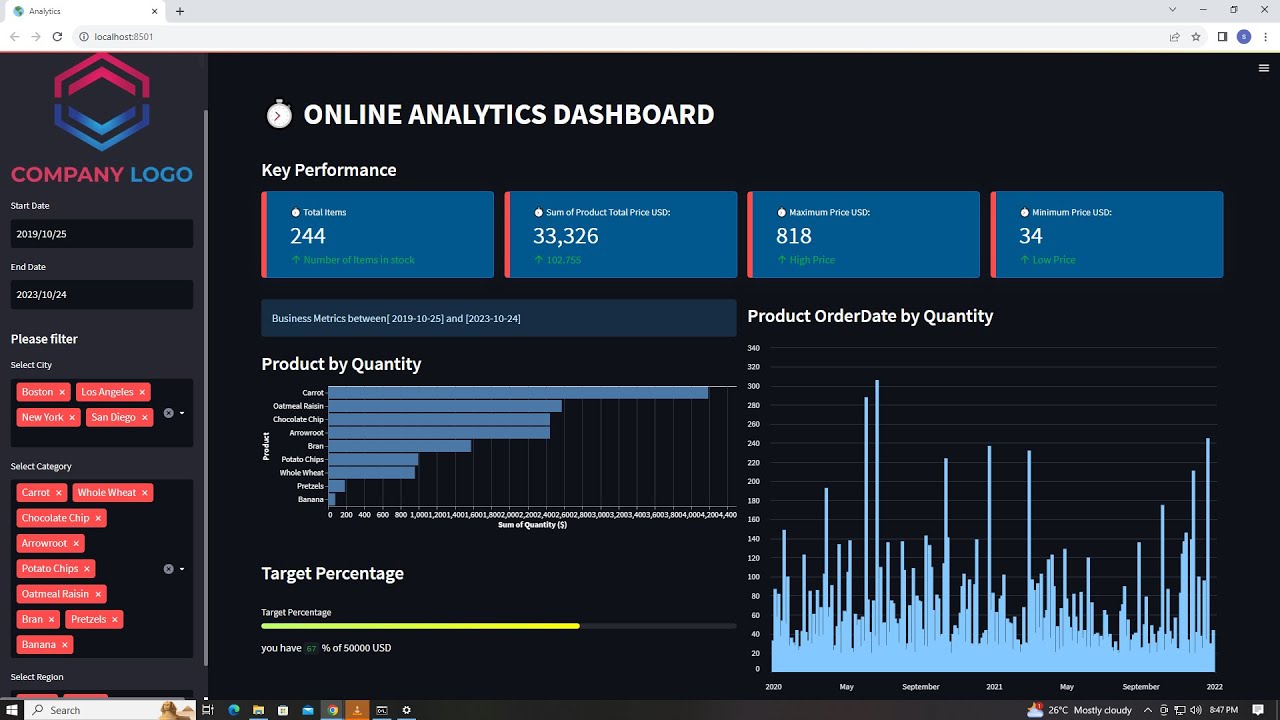Click the Total Items metric card
Image resolution: width=1280 pixels, height=720 pixels.
[x=377, y=235]
